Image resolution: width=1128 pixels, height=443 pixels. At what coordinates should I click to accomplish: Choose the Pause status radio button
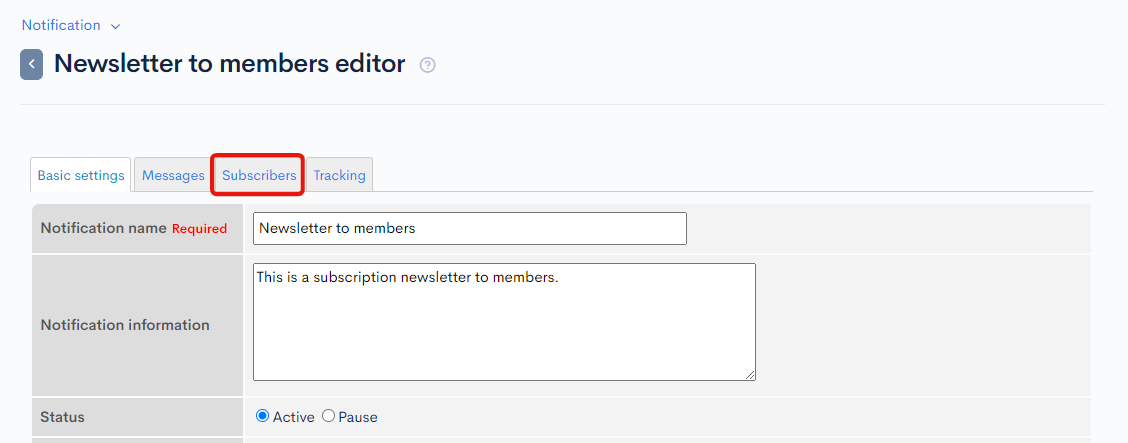328,416
